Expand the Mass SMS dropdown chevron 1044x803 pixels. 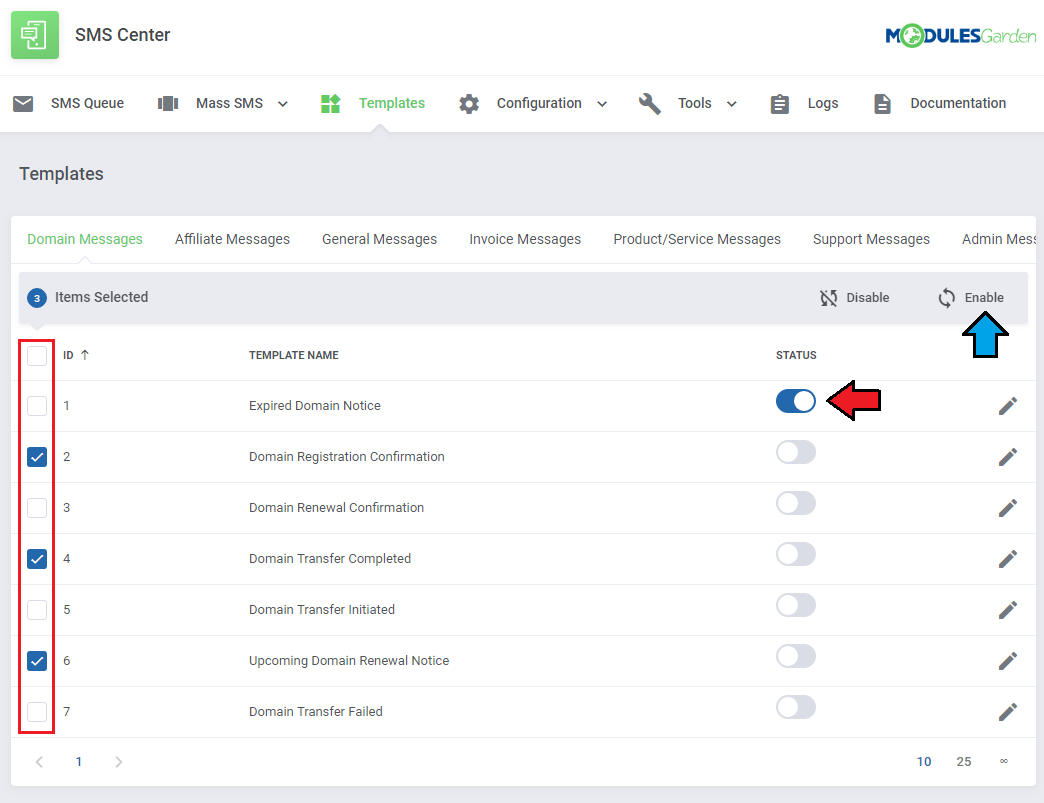[282, 104]
